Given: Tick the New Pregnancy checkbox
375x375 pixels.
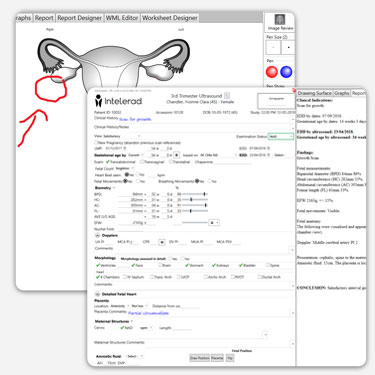Looking at the screenshot, I should coord(96,143).
